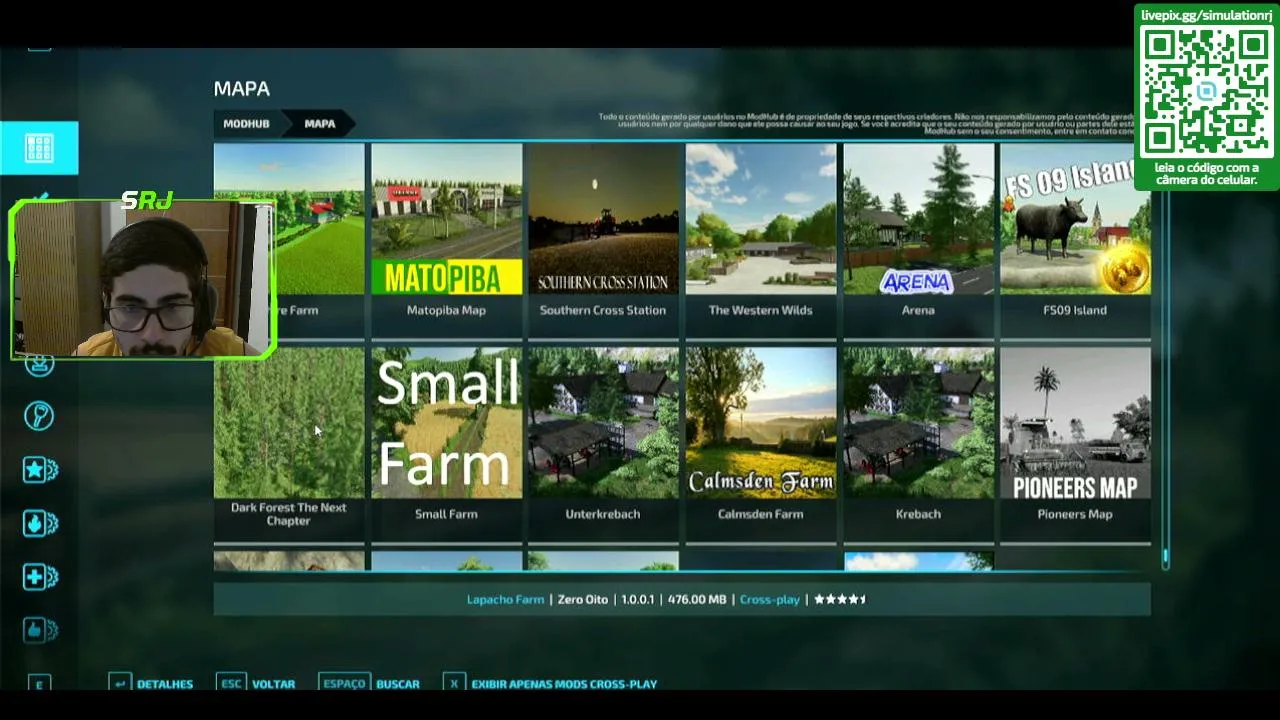Click the 'Calmsden Farm' title below thumbnail
Screen dimensions: 1280x720
click(x=761, y=514)
